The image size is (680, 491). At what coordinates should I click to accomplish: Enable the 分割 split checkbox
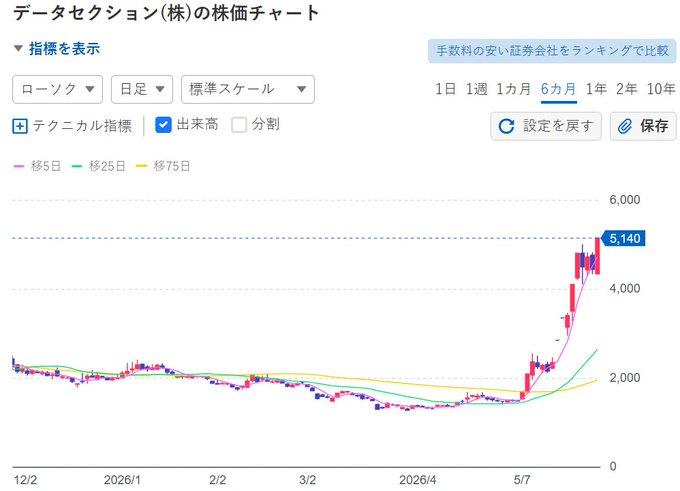click(x=239, y=125)
